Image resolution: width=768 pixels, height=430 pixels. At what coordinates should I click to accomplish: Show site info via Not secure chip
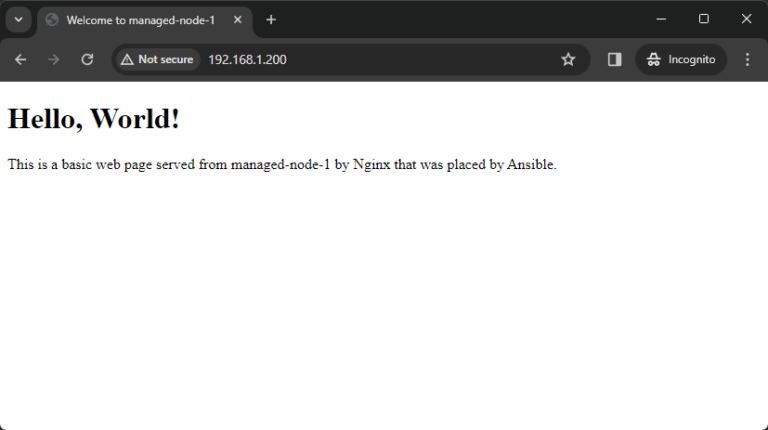[x=157, y=60]
